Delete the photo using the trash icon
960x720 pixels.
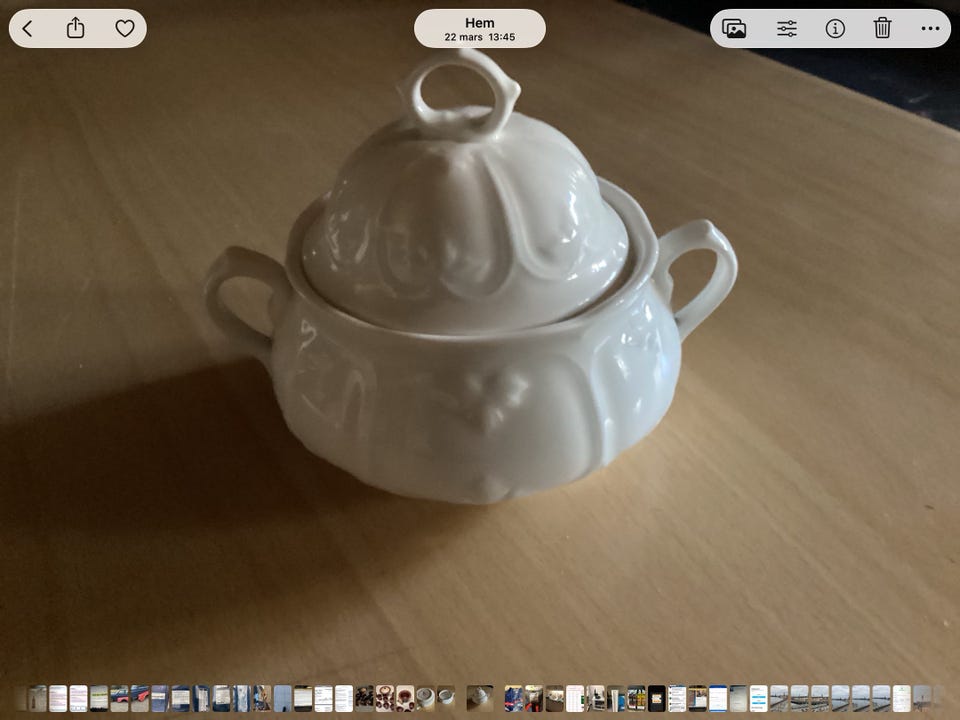[x=882, y=29]
